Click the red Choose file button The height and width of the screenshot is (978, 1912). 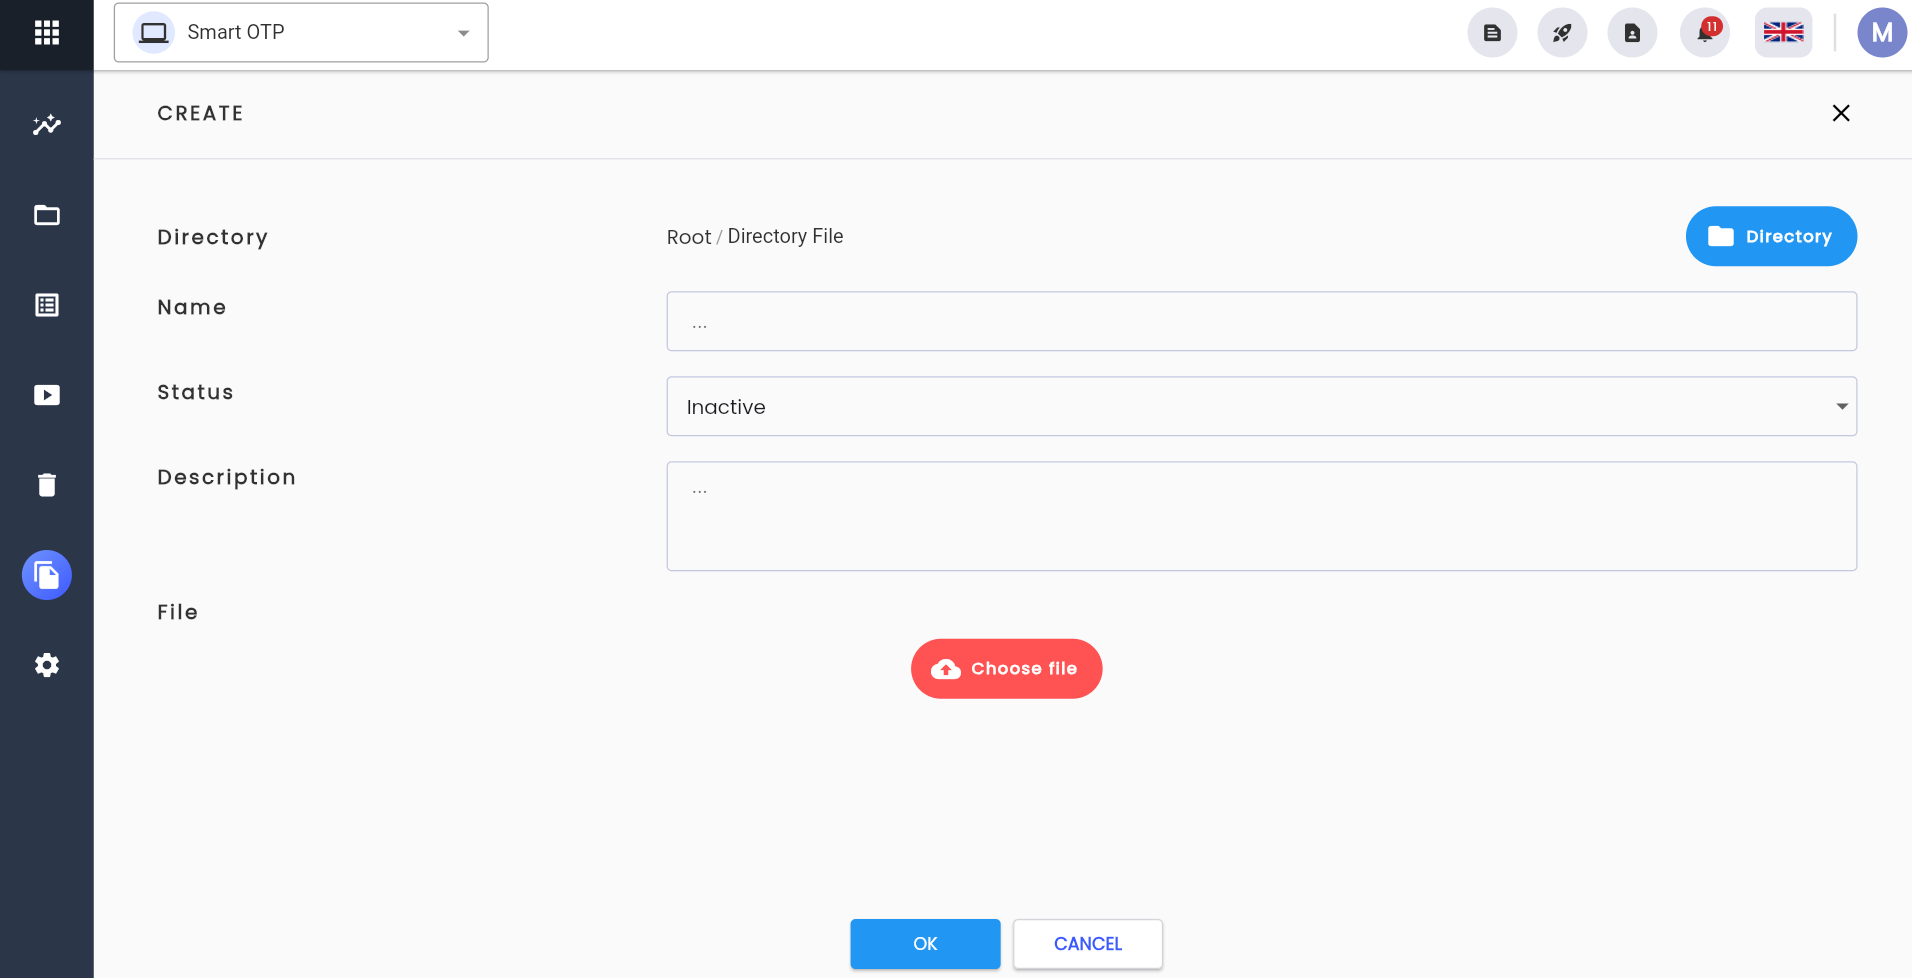(x=1006, y=669)
